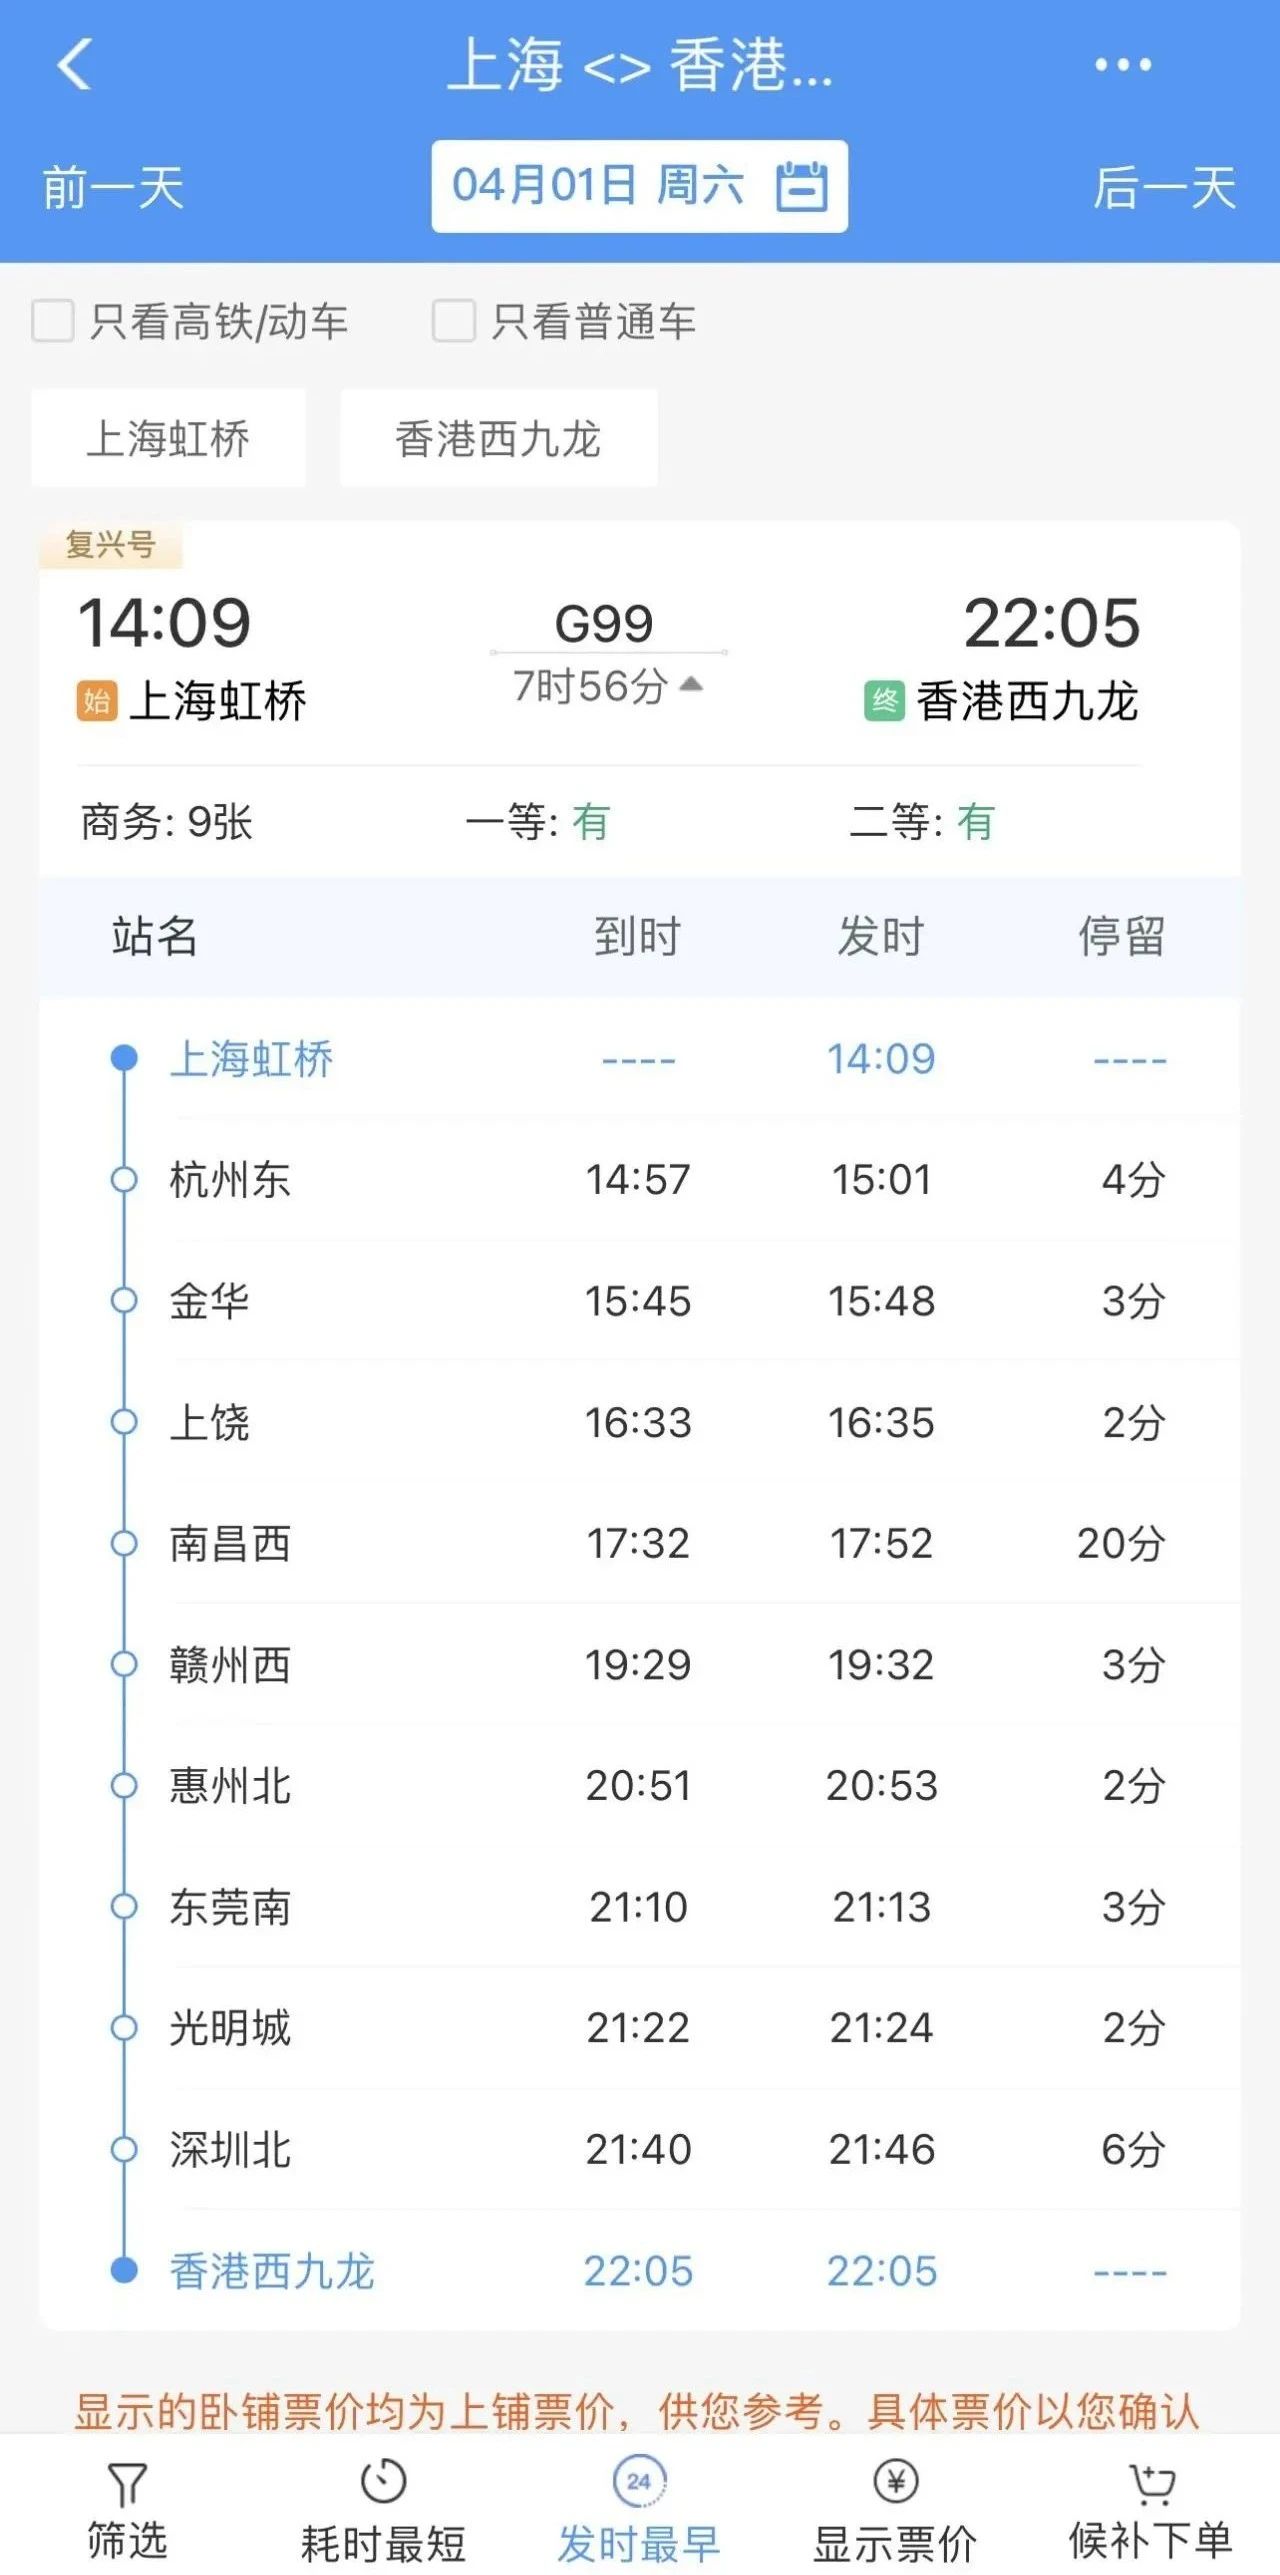
Task: Tap 二等 seat availability
Action: tap(921, 822)
